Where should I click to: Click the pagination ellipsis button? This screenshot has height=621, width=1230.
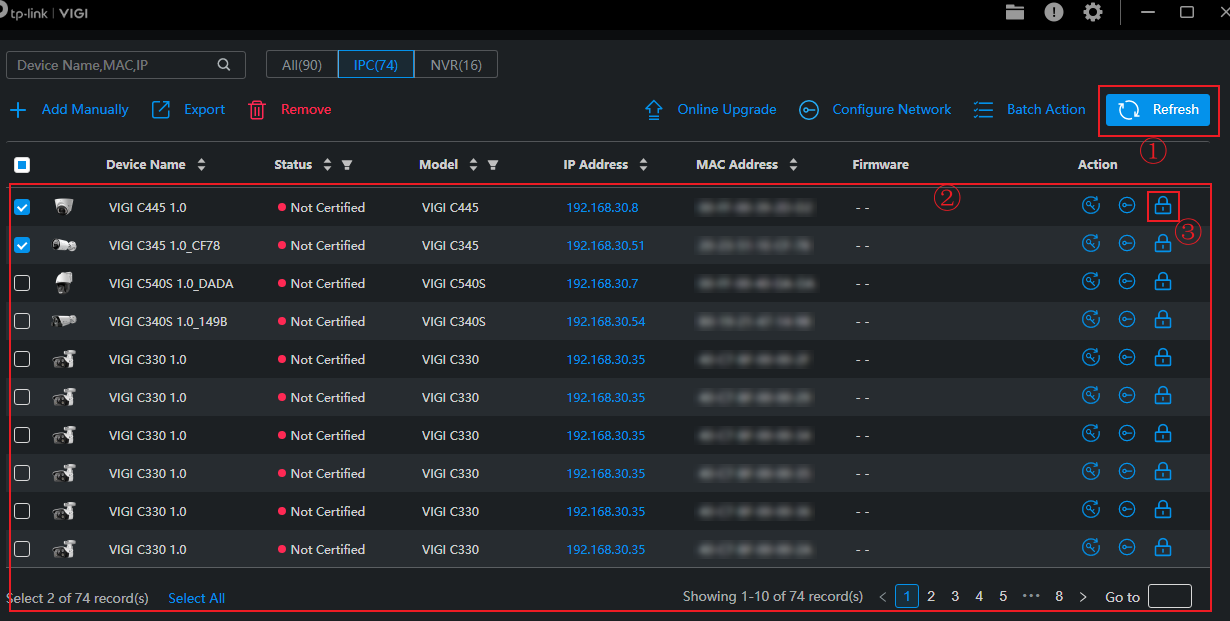point(1031,596)
